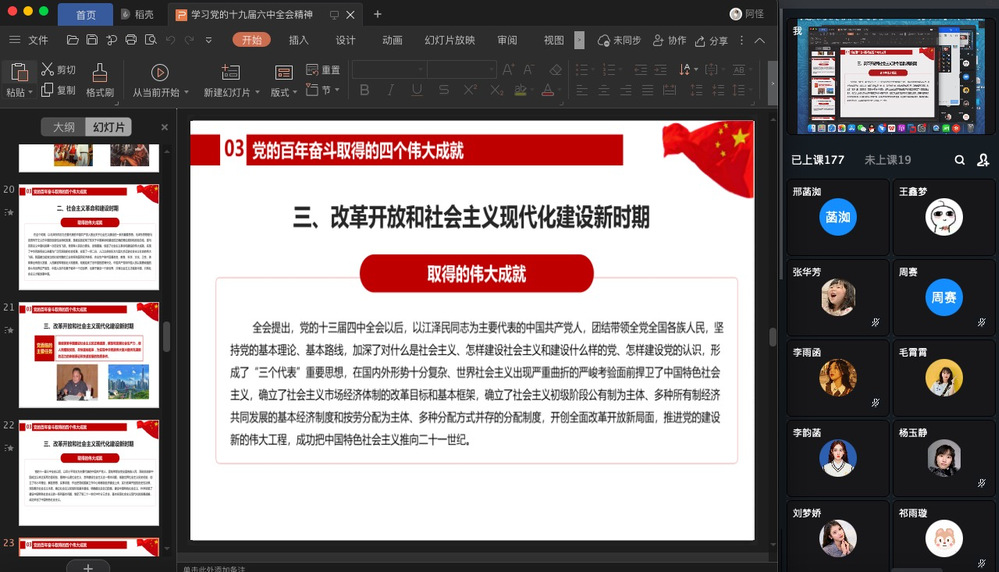Open the Animation (动画) ribbon tab

(x=392, y=40)
